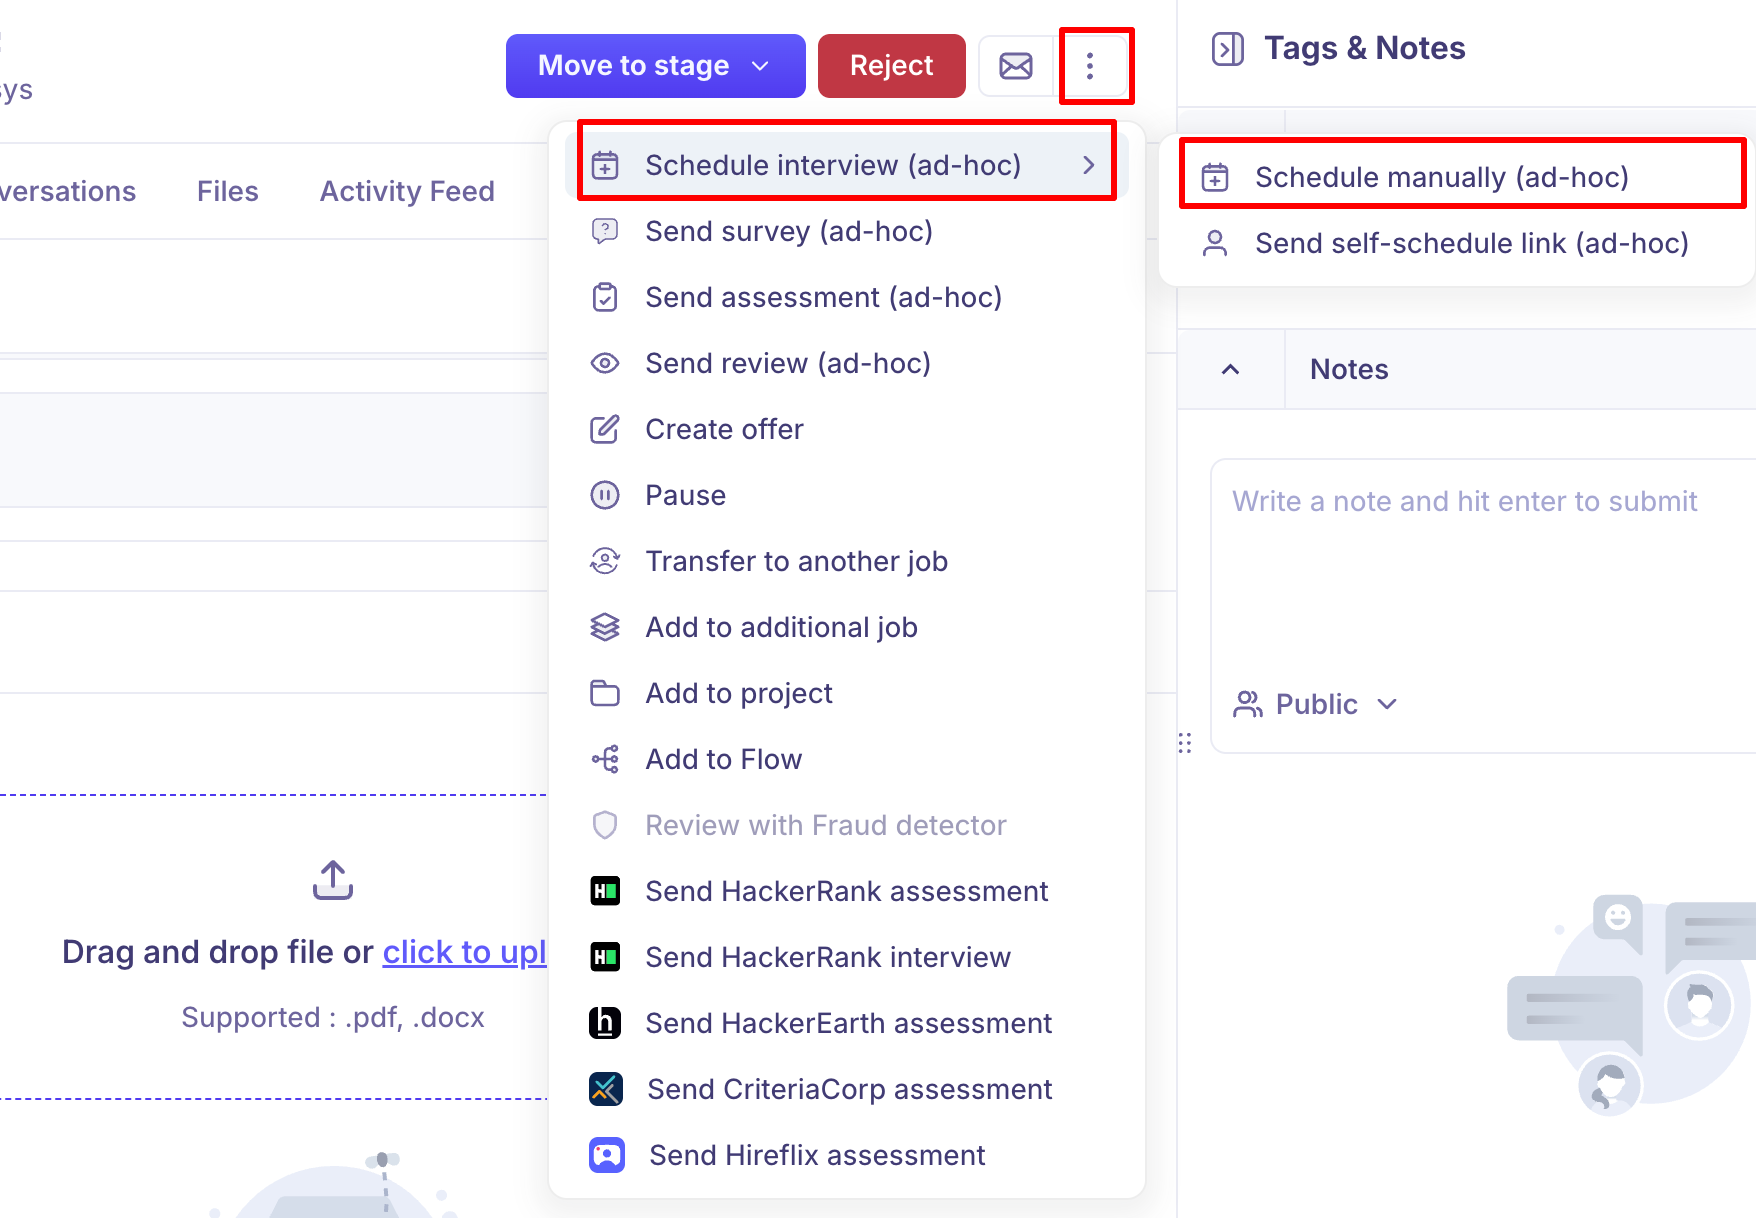Screen dimensions: 1756x1218
Task: Open the Activity Feed tab
Action: (x=407, y=191)
